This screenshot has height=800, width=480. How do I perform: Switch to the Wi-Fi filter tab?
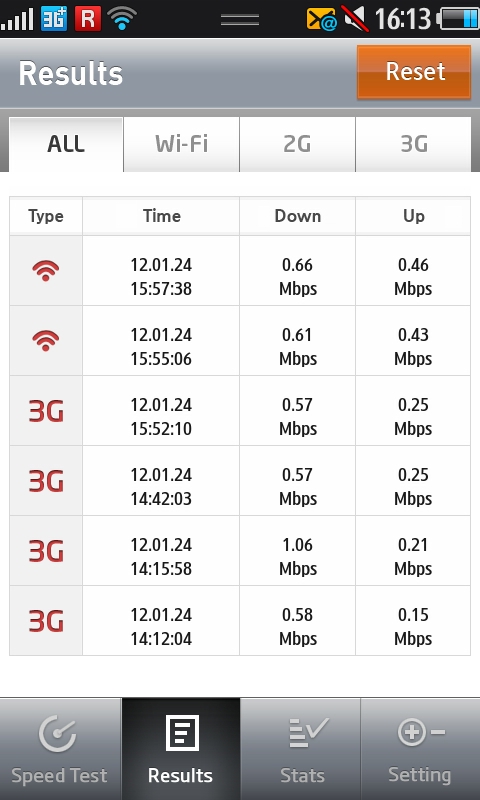(181, 144)
